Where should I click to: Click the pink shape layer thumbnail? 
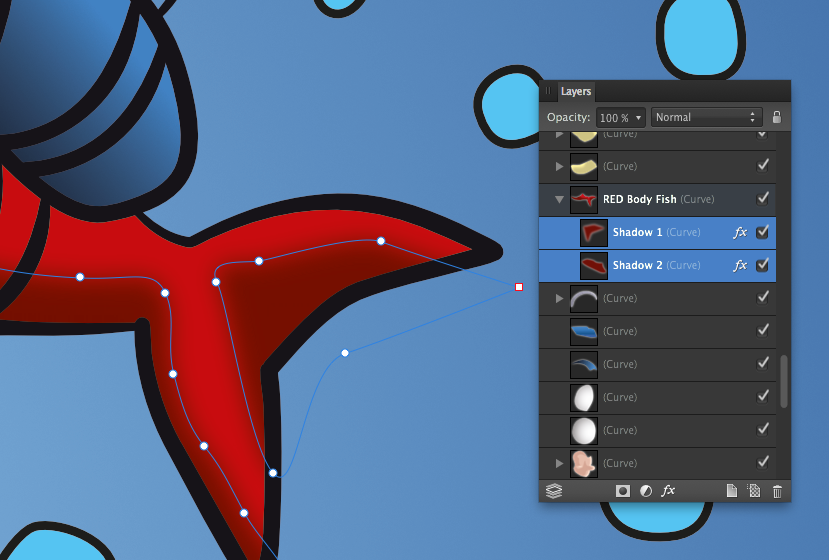click(x=584, y=463)
